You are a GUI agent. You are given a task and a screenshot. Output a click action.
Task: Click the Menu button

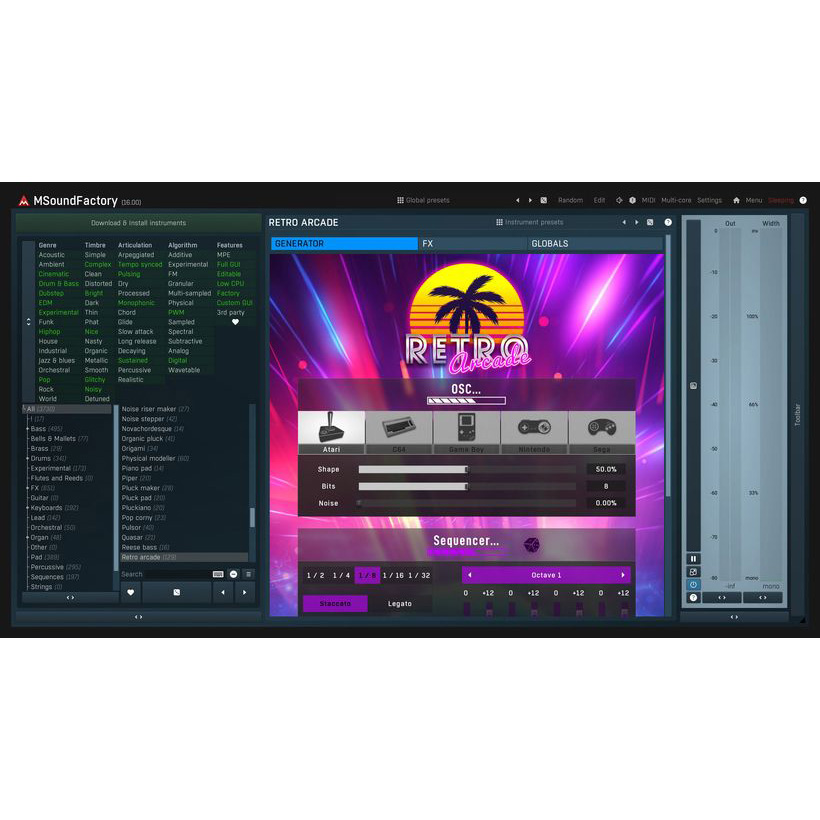754,200
